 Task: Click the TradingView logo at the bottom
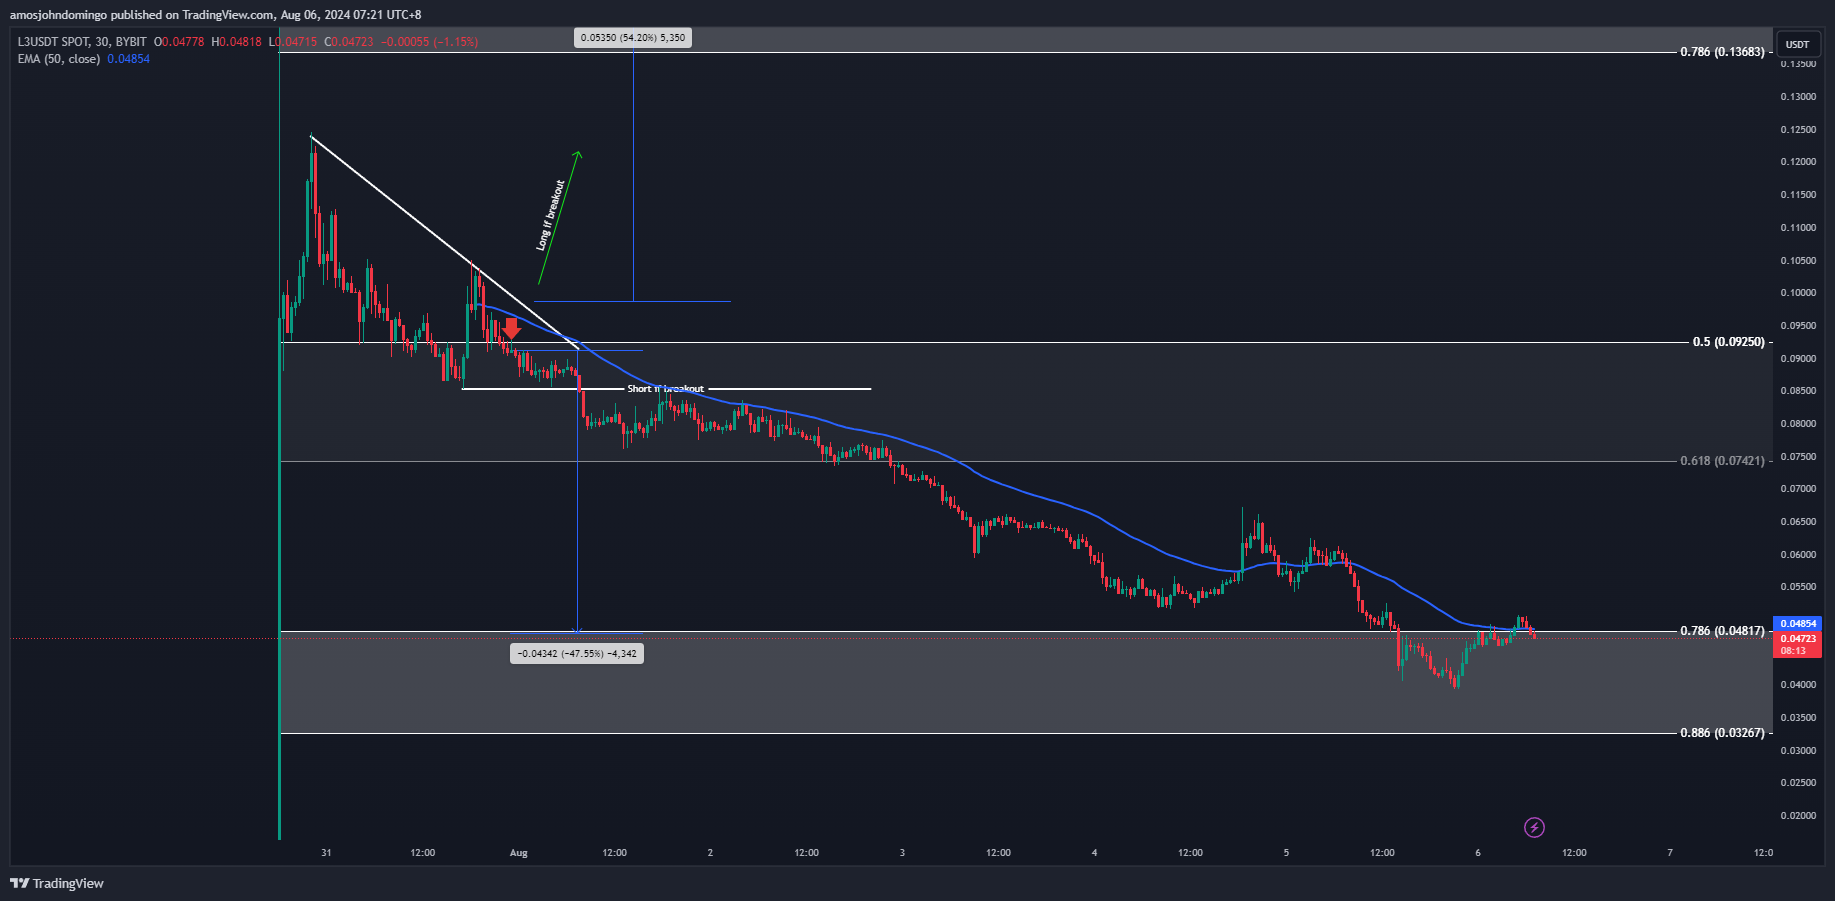click(57, 883)
